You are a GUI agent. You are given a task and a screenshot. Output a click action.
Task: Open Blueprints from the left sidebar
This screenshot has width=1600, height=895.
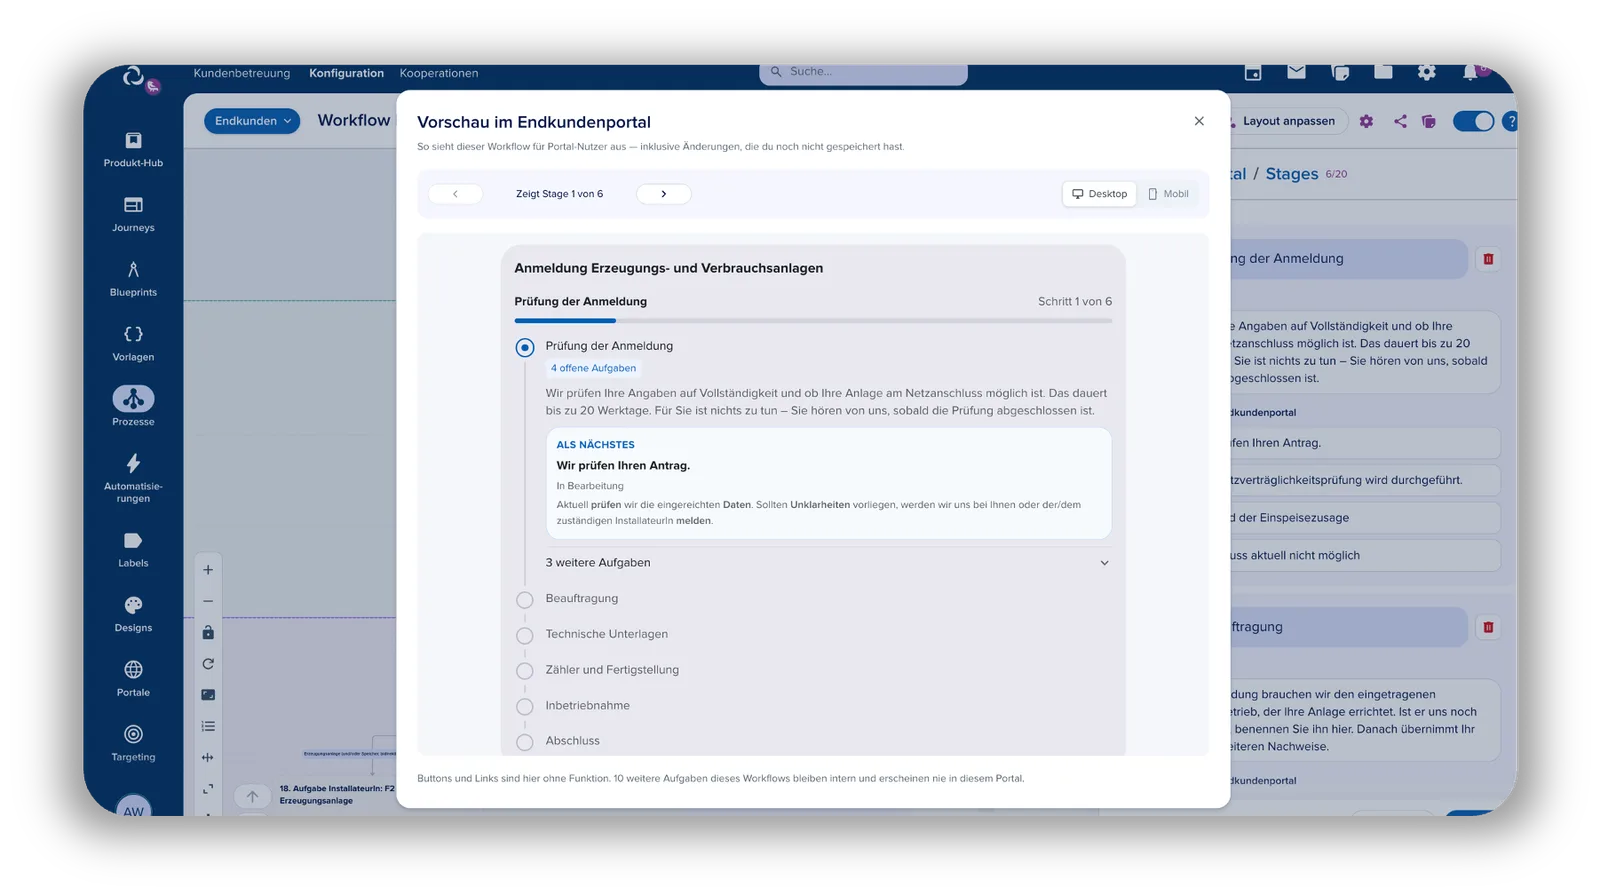click(x=133, y=279)
